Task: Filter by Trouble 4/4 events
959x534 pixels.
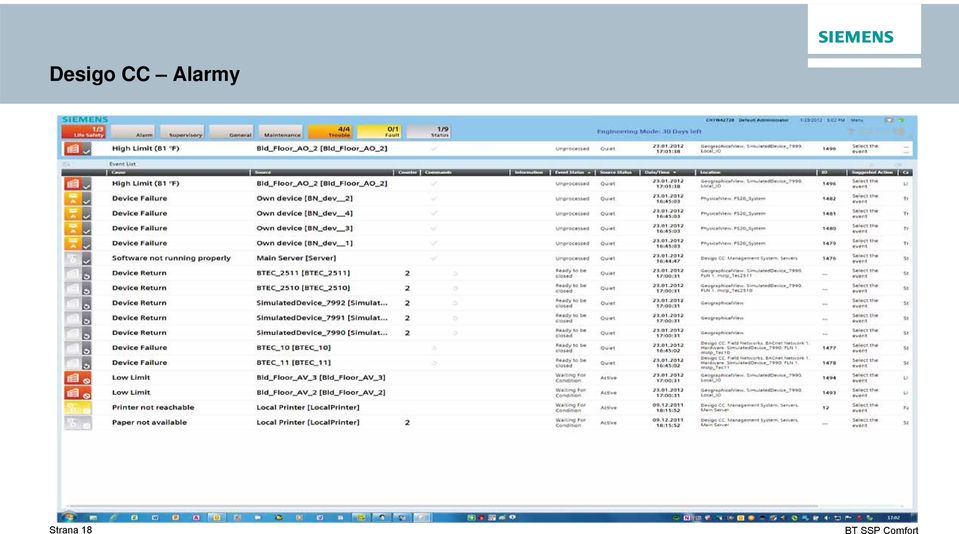Action: point(330,132)
